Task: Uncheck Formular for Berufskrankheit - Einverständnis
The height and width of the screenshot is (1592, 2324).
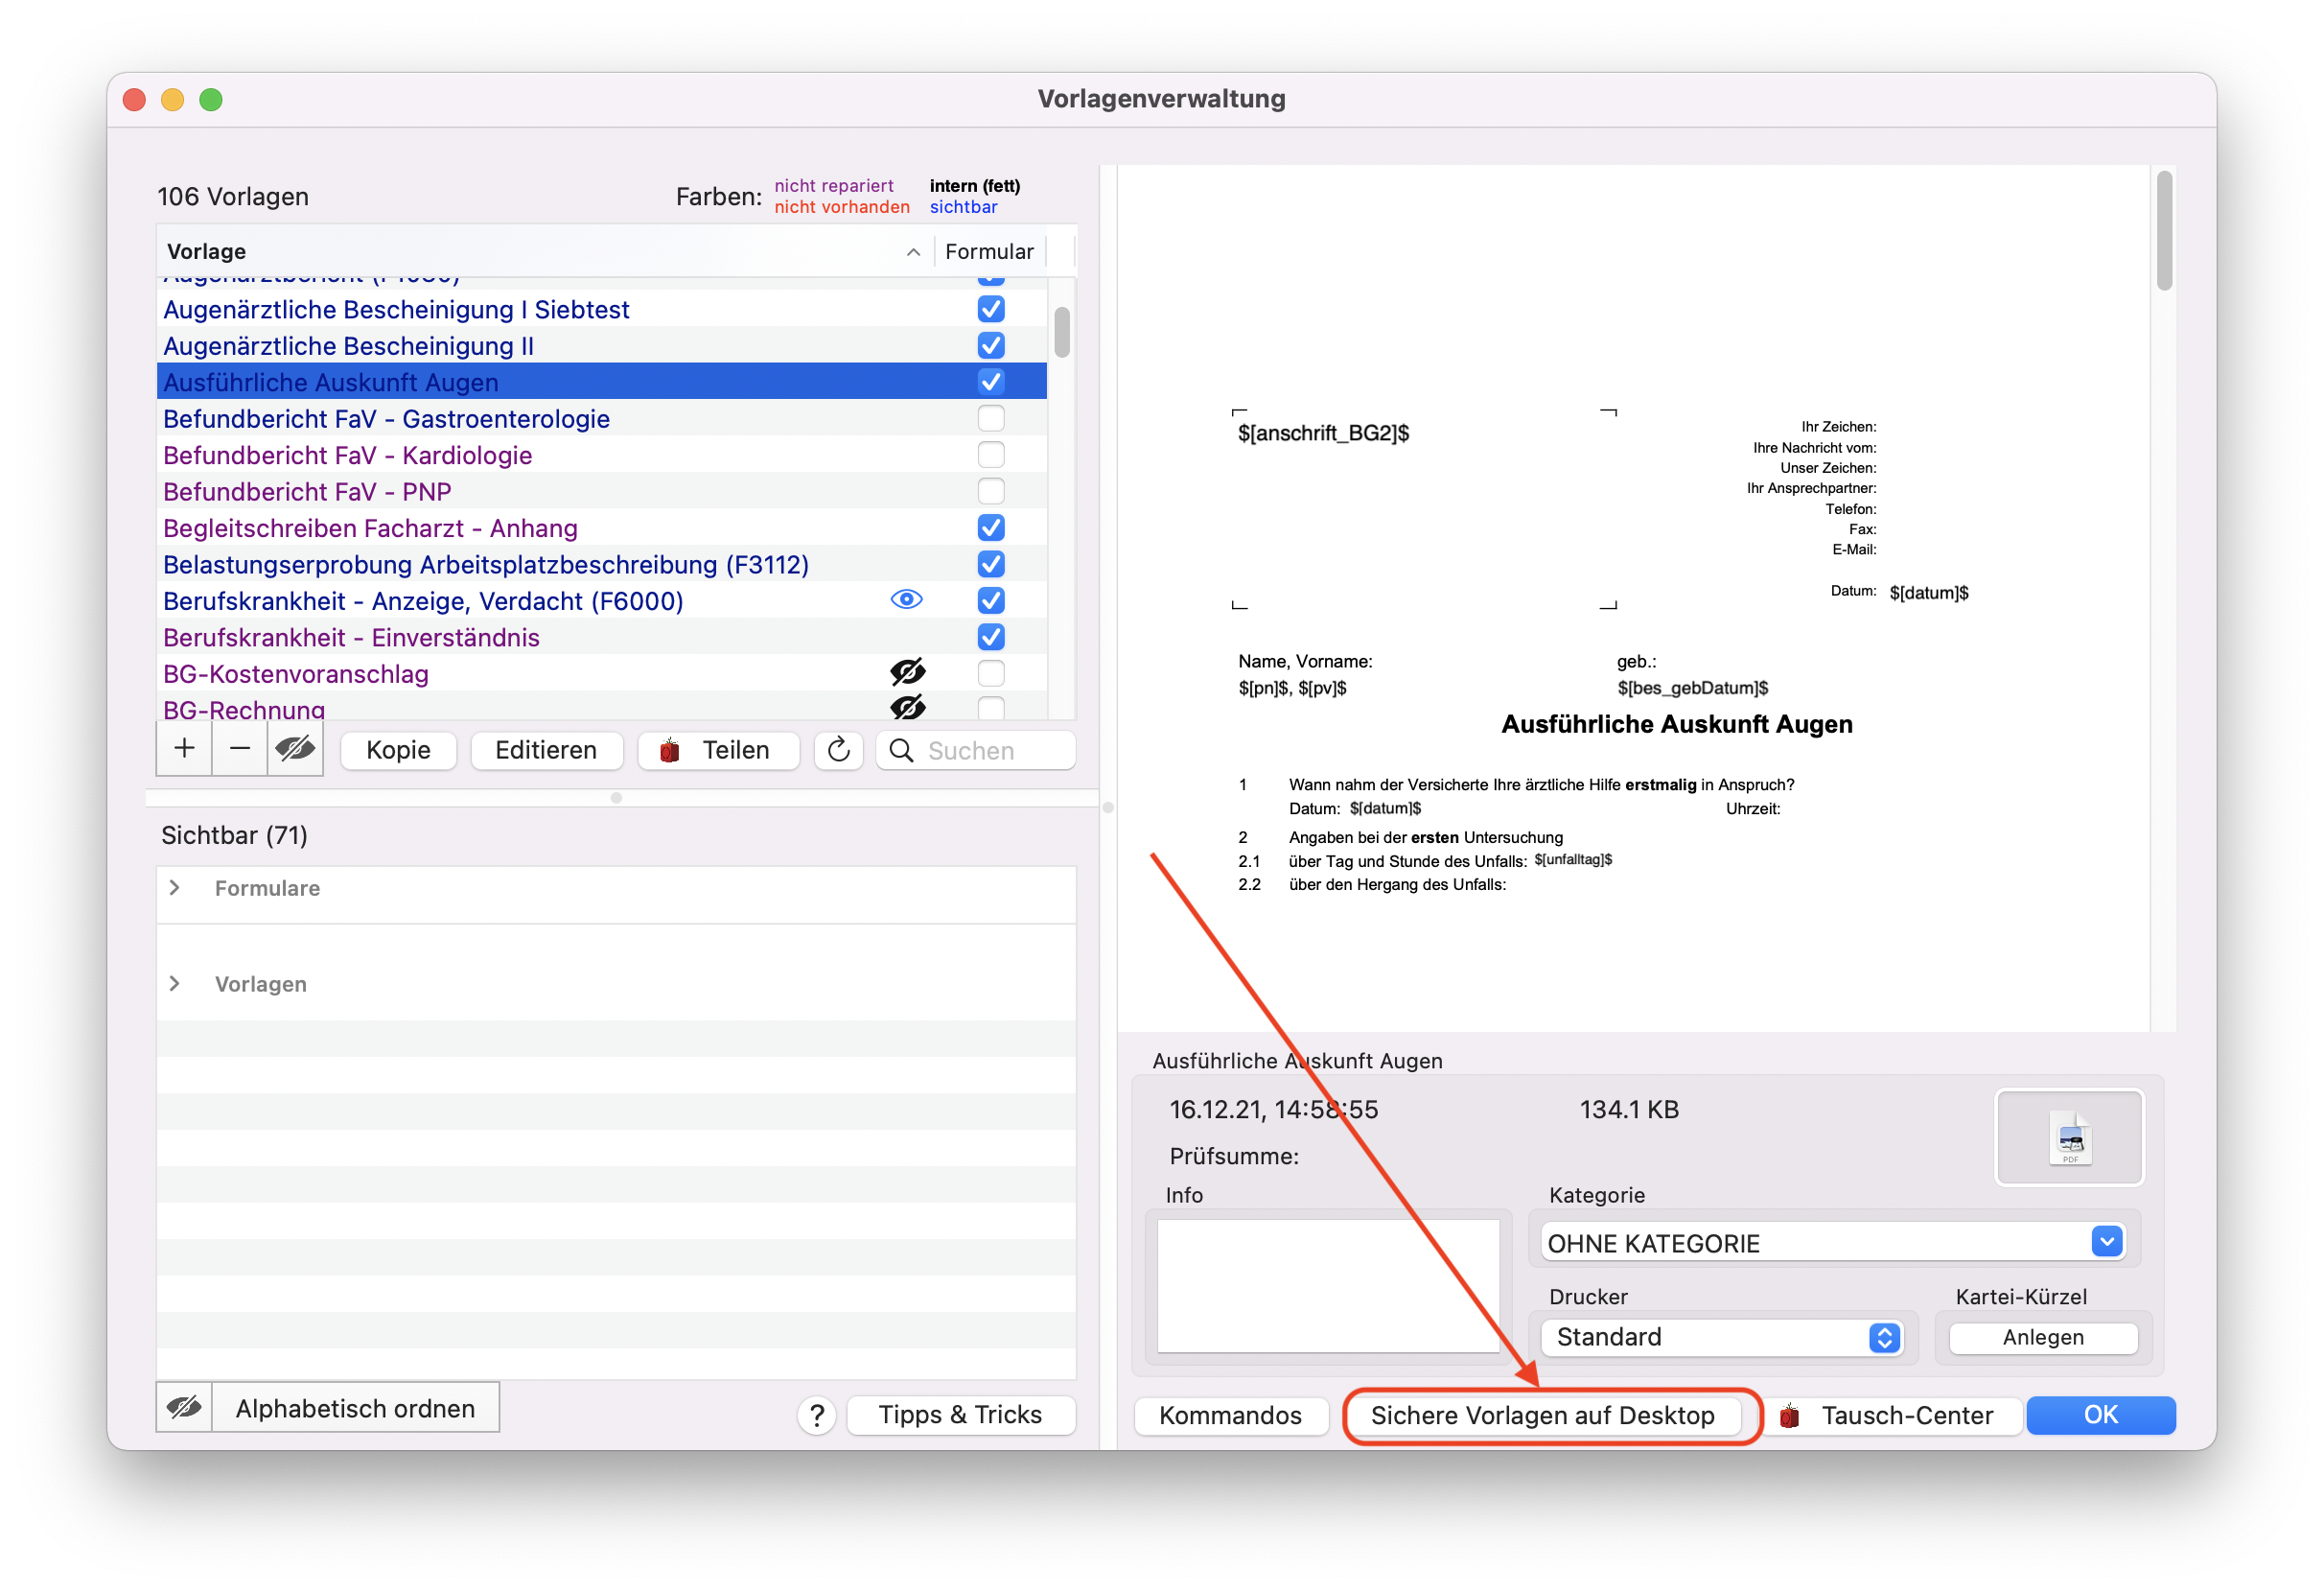Action: [x=990, y=637]
